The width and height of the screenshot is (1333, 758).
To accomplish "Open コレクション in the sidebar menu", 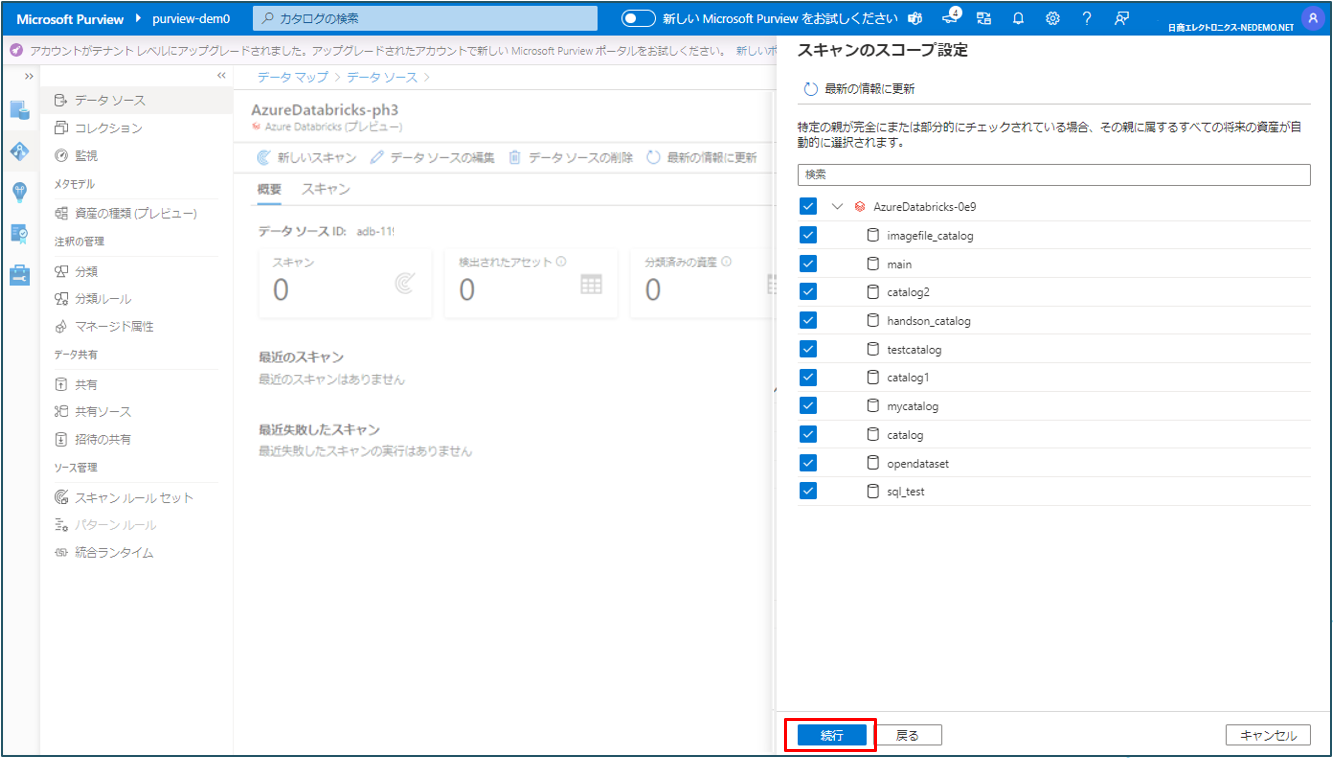I will (108, 128).
